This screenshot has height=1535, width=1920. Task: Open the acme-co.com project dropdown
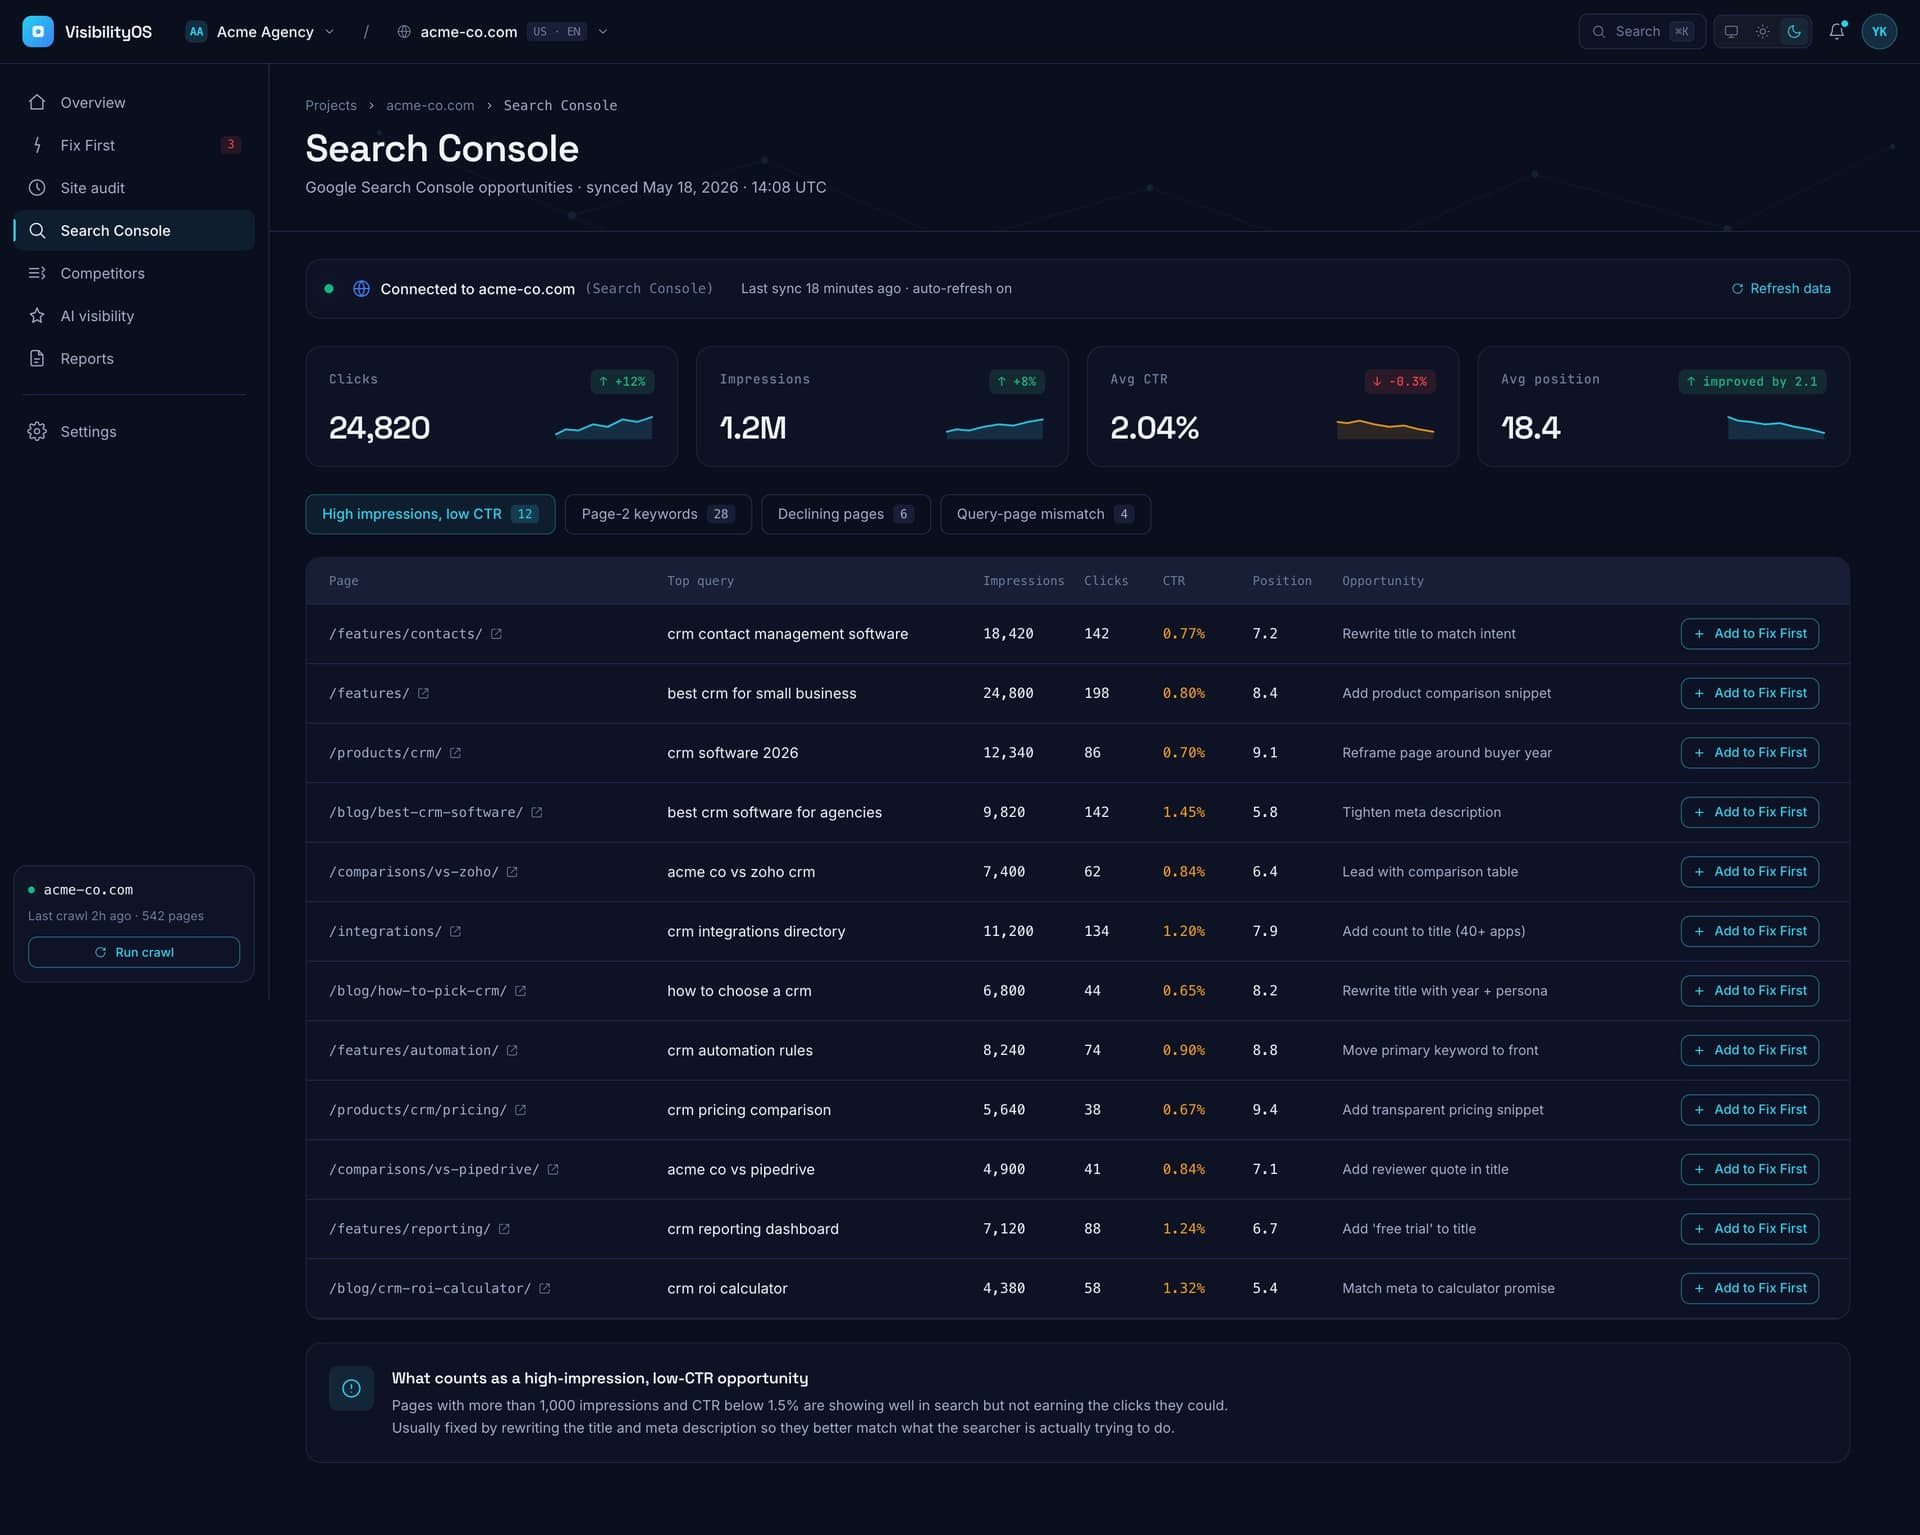502,31
